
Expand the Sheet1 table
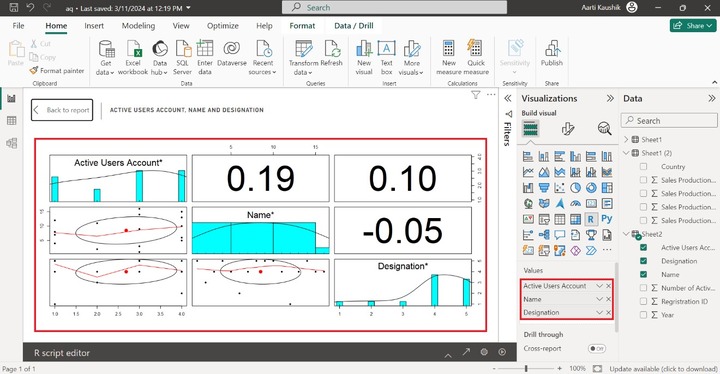coord(626,139)
